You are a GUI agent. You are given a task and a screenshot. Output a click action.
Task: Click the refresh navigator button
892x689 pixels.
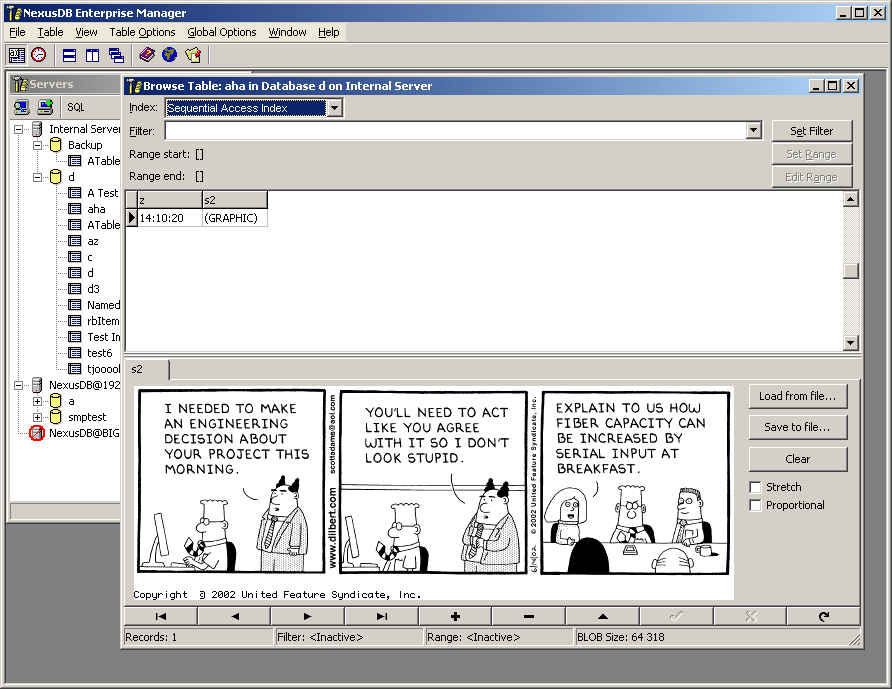(x=823, y=616)
